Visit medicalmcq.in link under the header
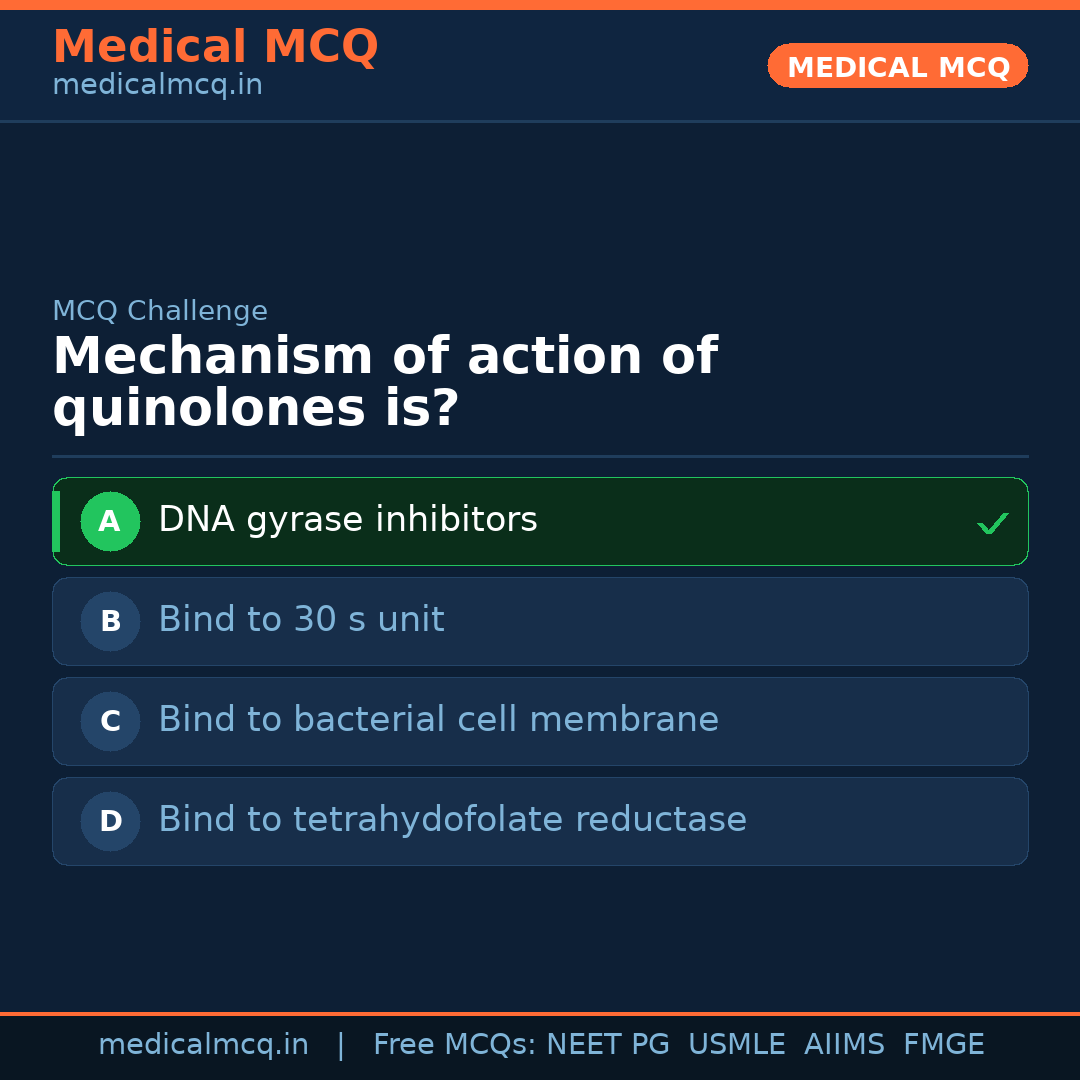The width and height of the screenshot is (1080, 1080). point(157,86)
